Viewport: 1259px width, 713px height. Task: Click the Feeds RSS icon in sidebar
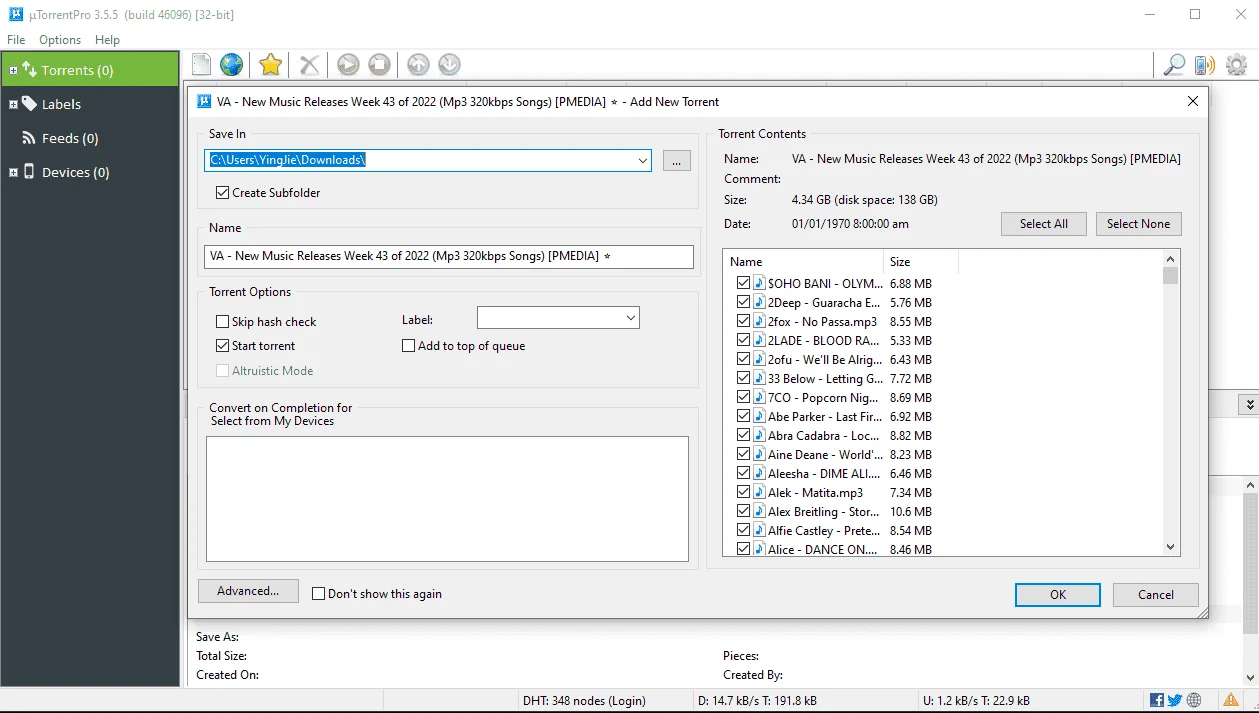(29, 138)
